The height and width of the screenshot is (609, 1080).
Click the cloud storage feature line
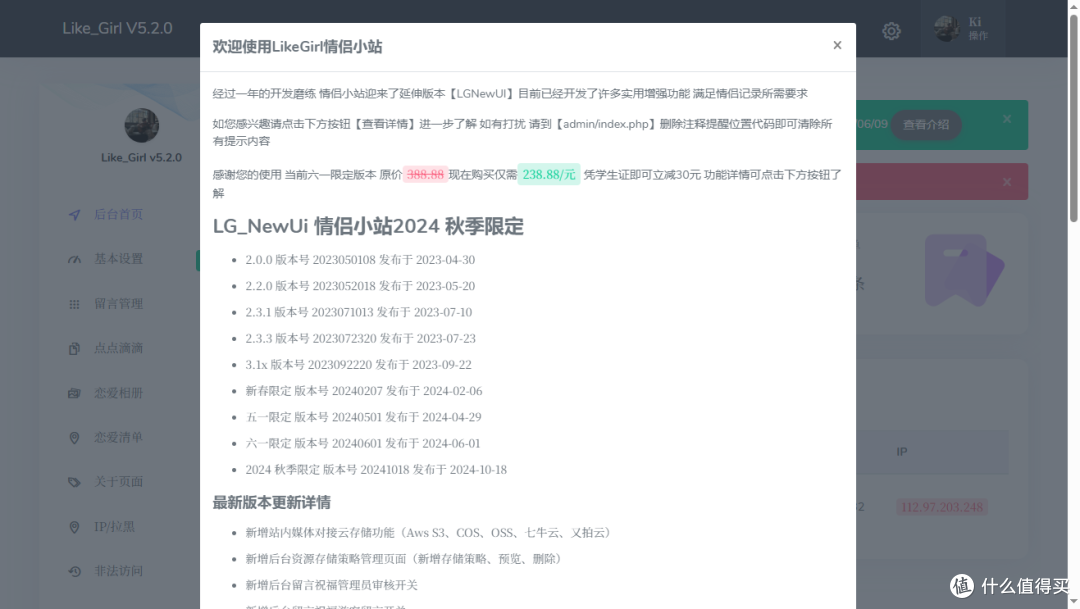pyautogui.click(x=430, y=533)
